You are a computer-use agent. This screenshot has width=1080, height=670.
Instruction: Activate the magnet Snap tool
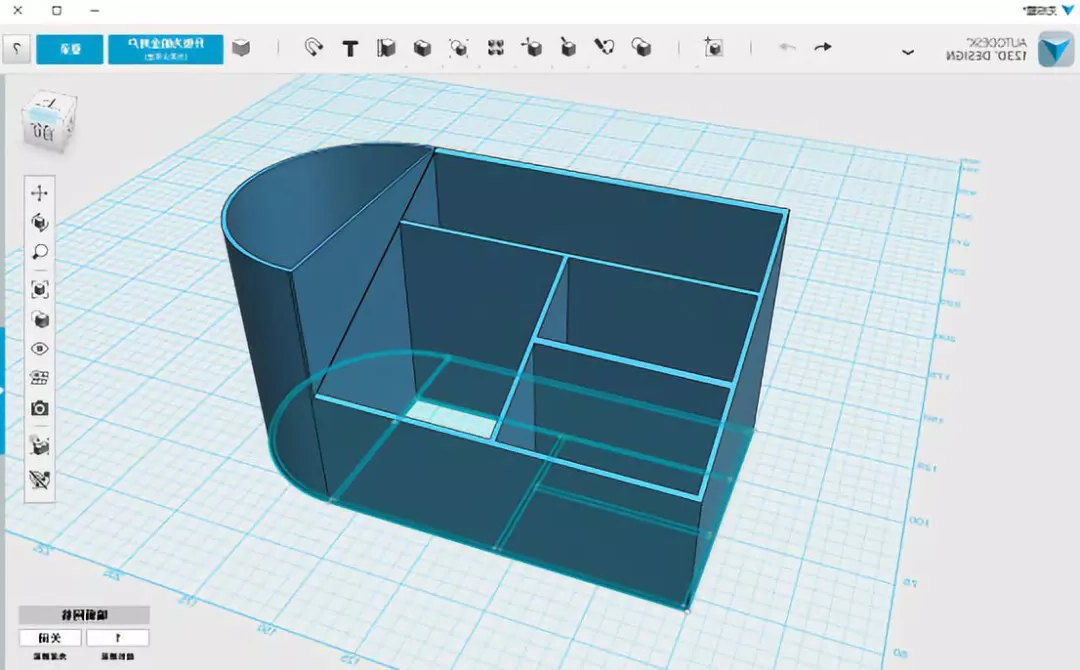coord(313,48)
